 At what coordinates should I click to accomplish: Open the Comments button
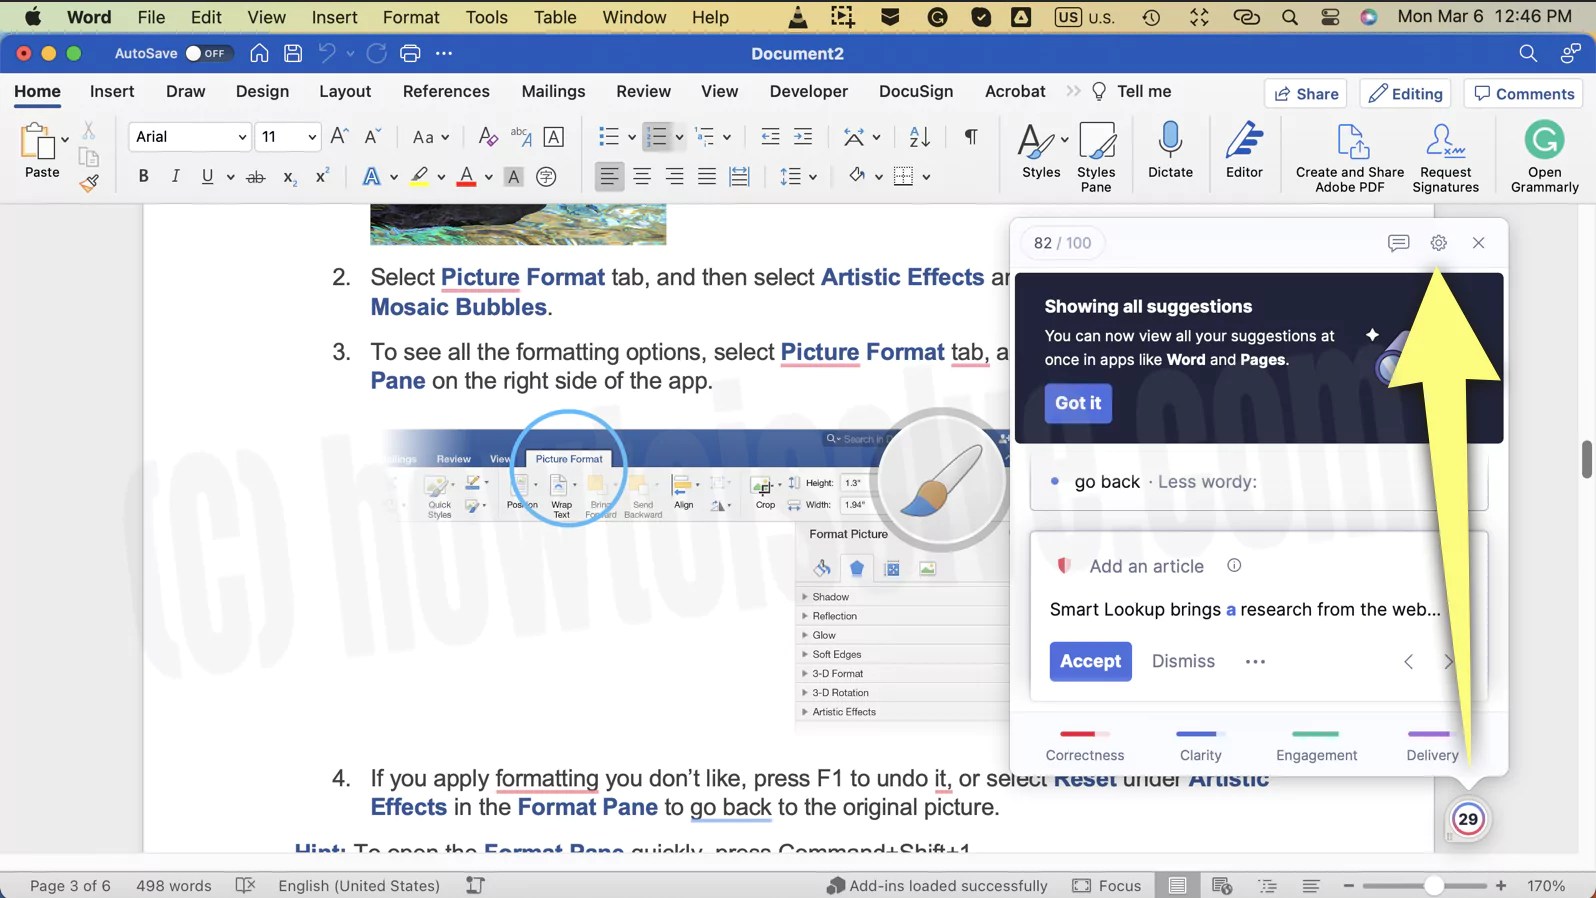point(1525,93)
